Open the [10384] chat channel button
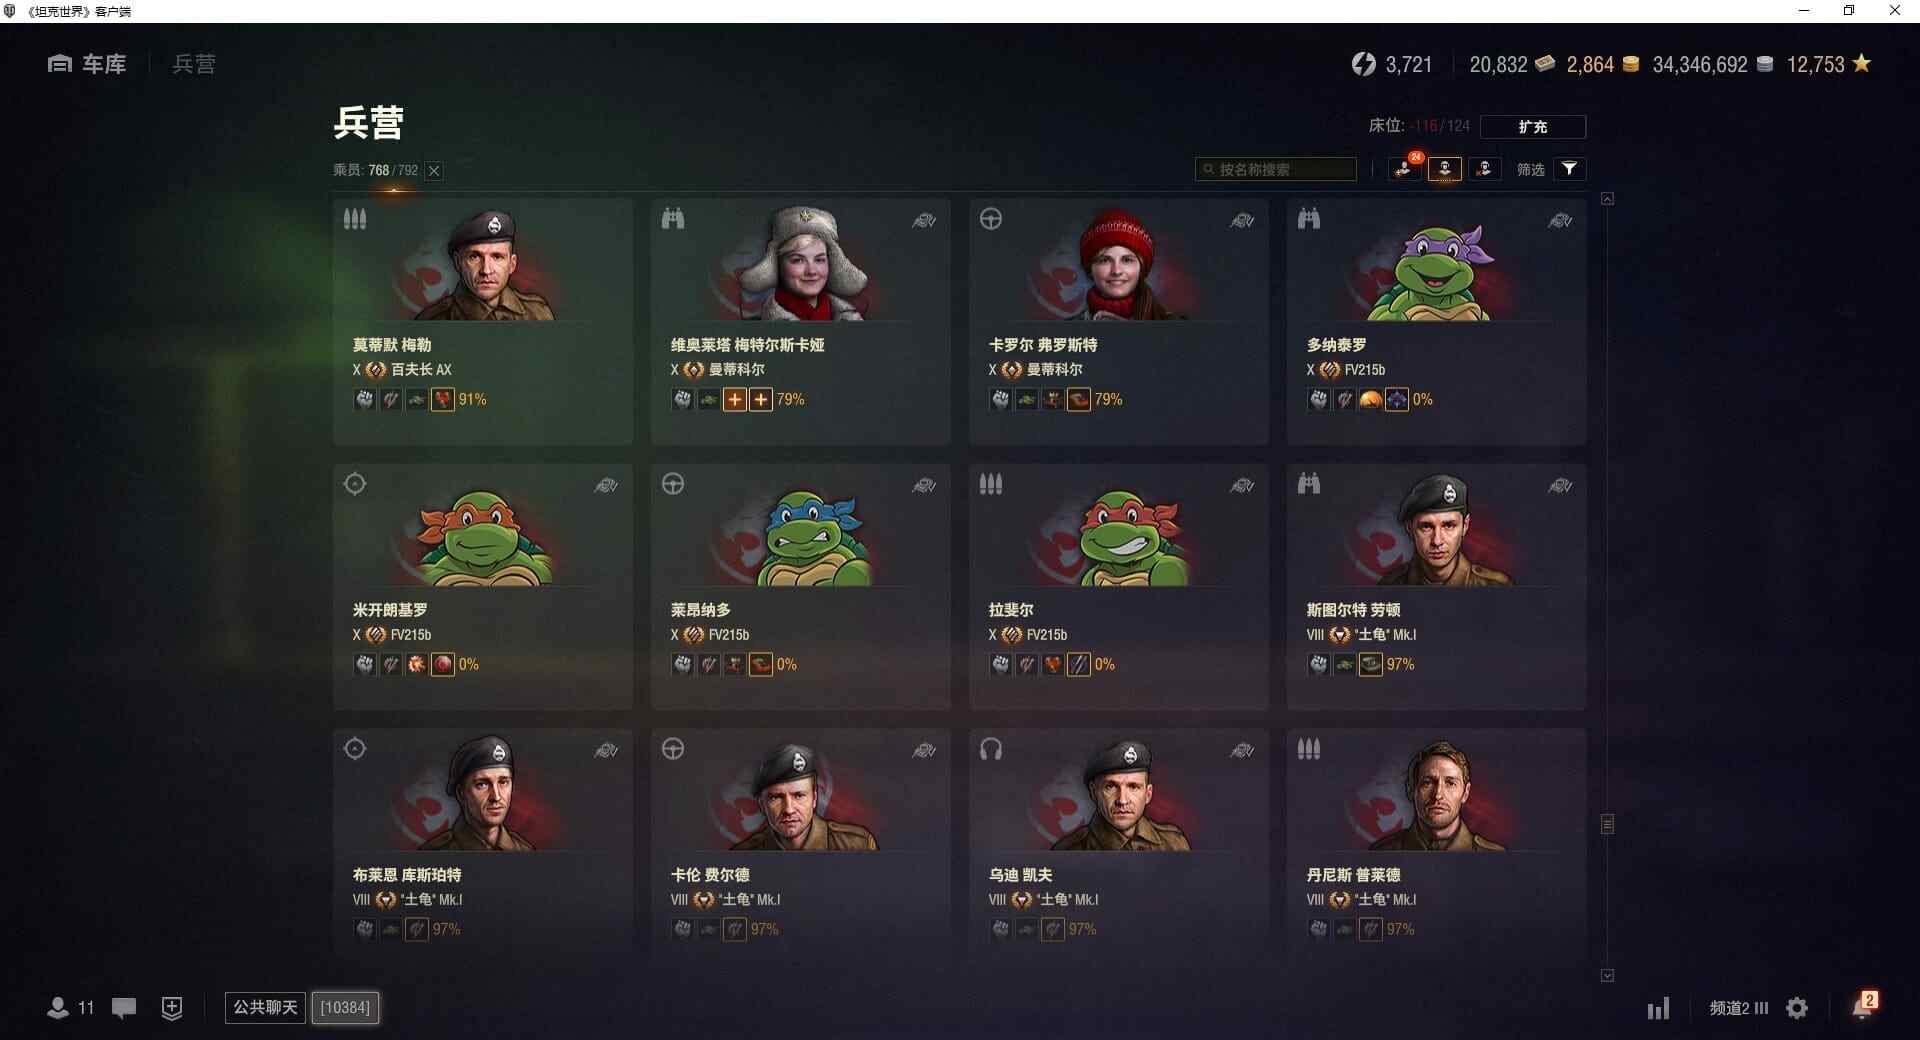 [345, 1007]
